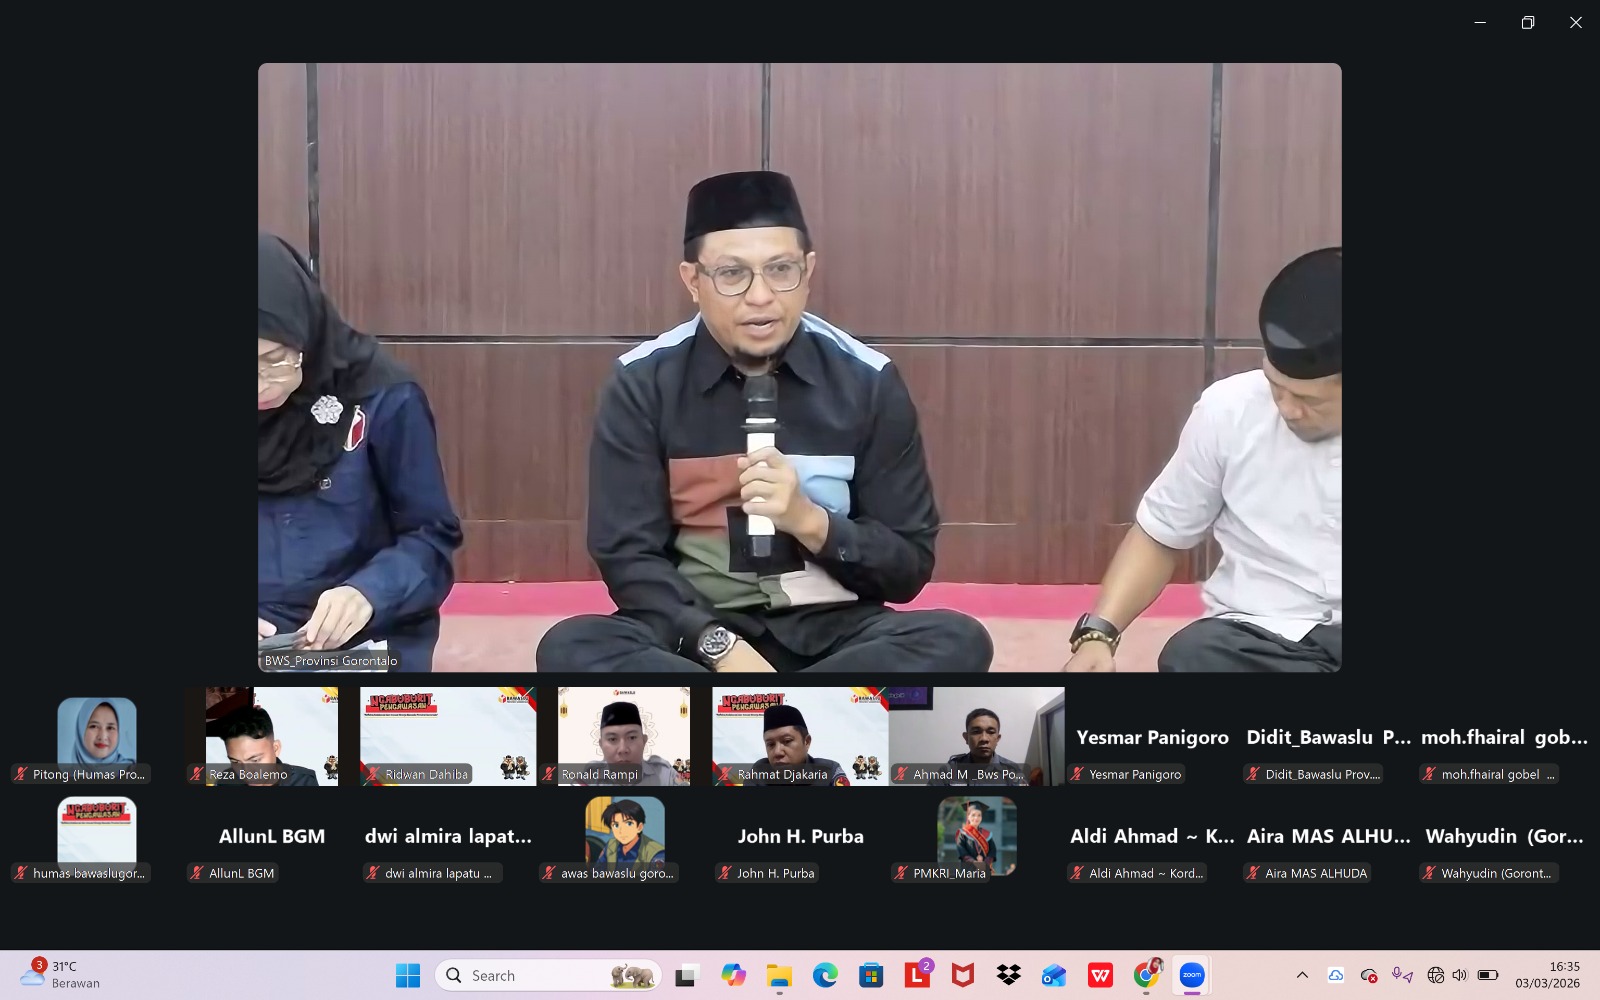Open Microsoft Store from the taskbar
The image size is (1600, 1000).
pos(871,975)
